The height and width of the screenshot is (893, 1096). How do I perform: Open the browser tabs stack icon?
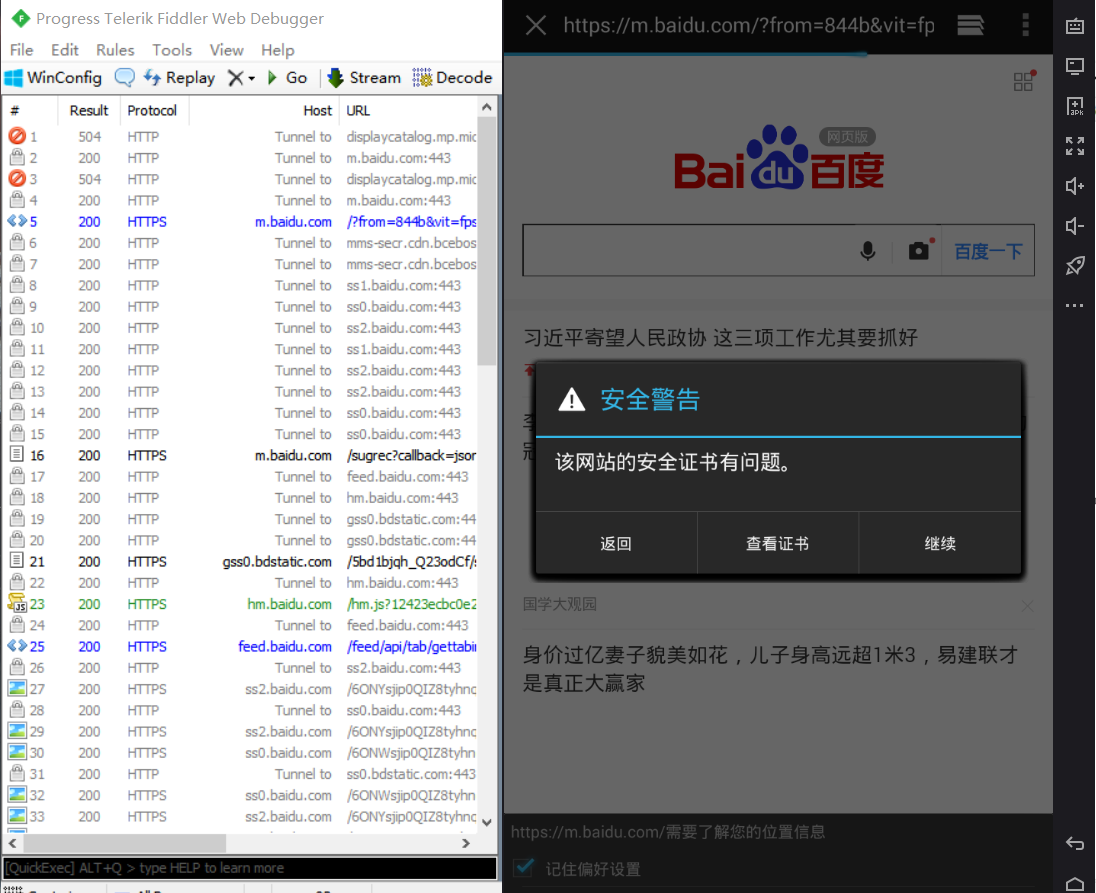(x=970, y=26)
